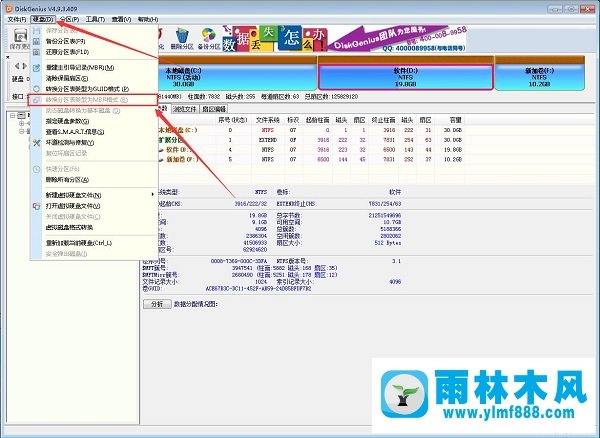
Task: Collapse the top-level disk tree node
Action: [x=12, y=115]
